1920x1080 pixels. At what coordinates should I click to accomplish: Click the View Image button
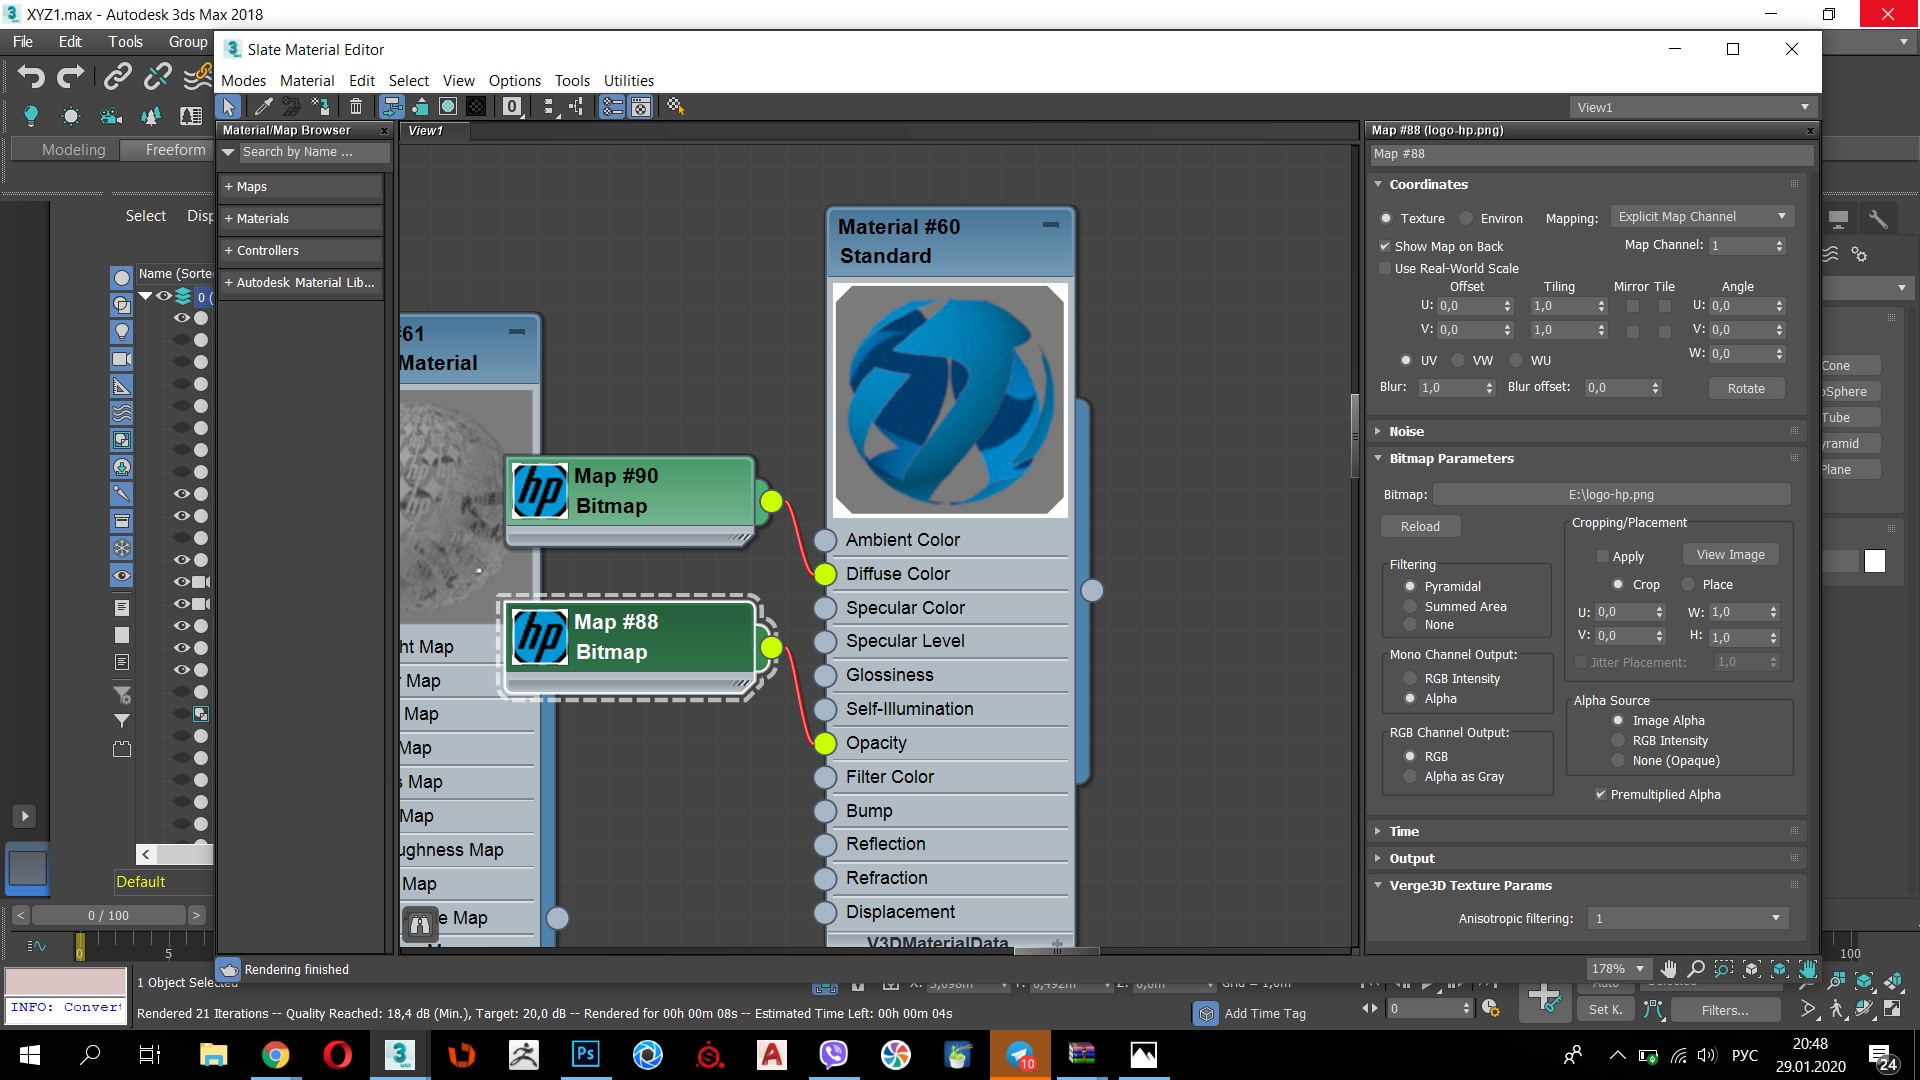click(1731, 554)
